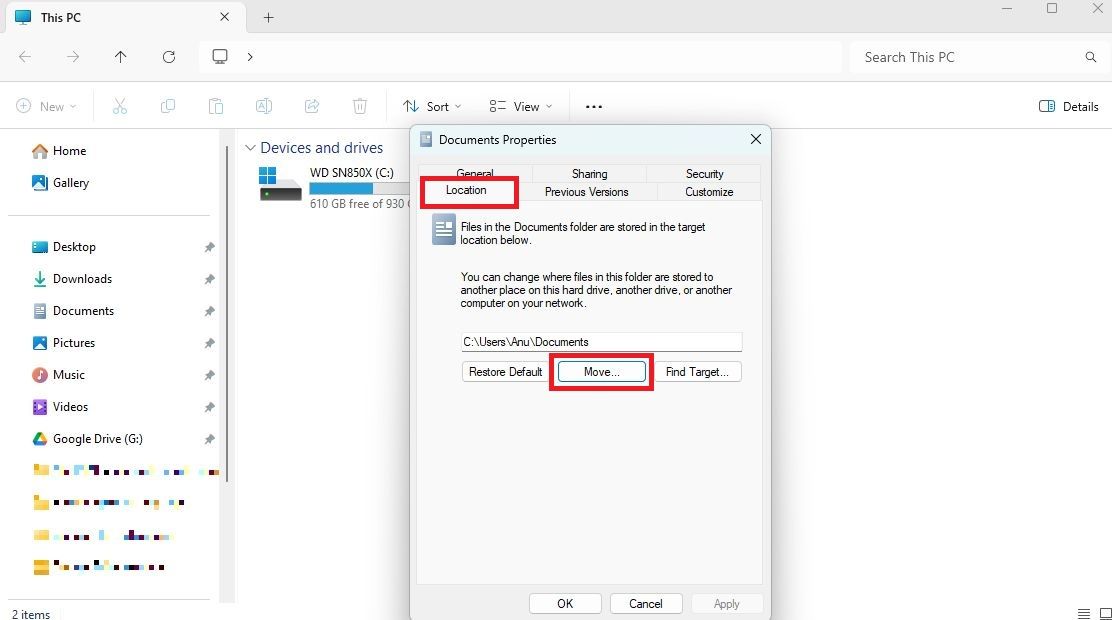
Task: Click the Cut scissors icon
Action: tap(120, 106)
